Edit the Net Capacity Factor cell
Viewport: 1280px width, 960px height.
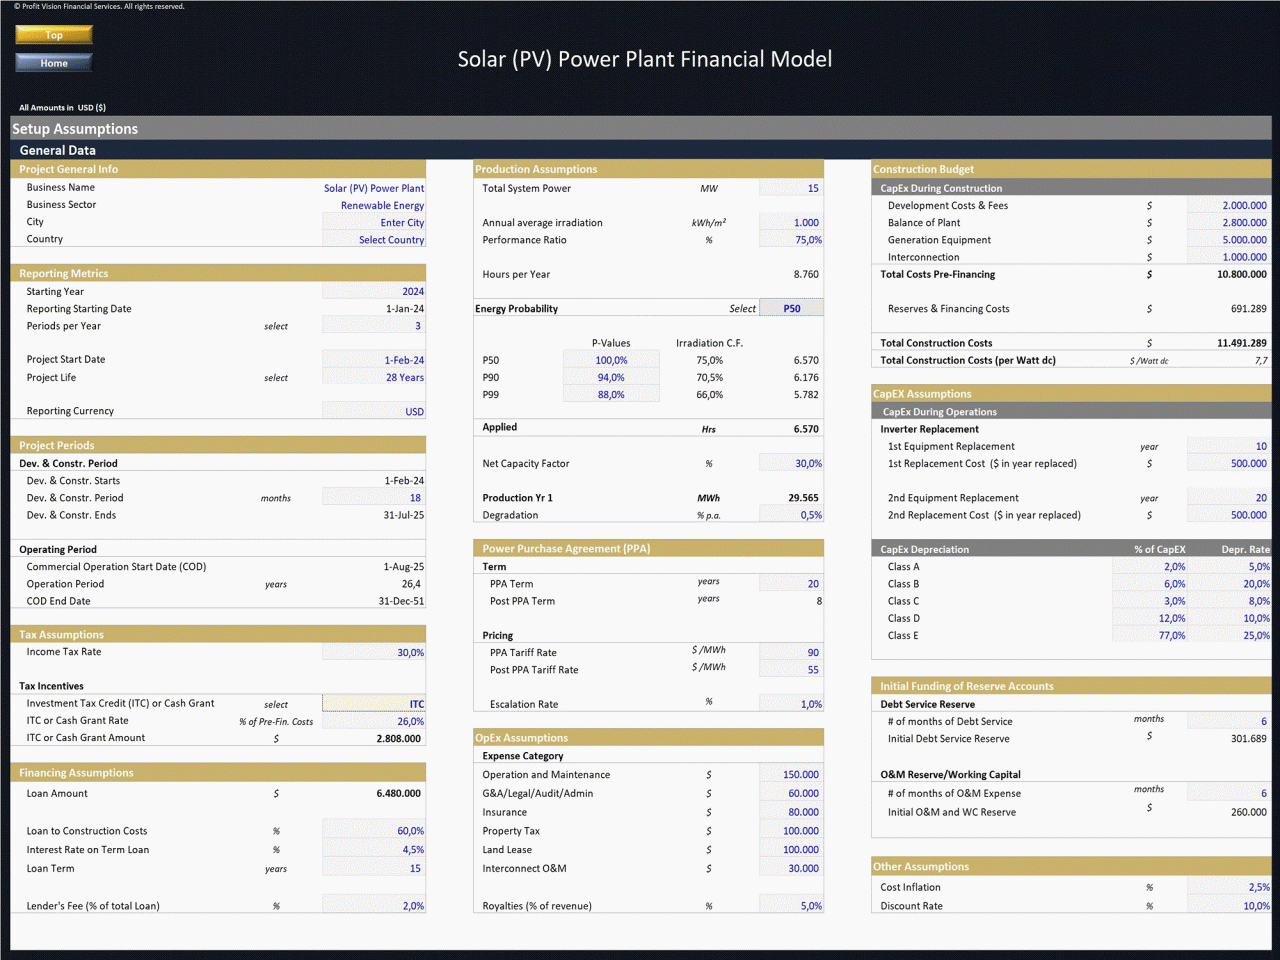pos(791,463)
